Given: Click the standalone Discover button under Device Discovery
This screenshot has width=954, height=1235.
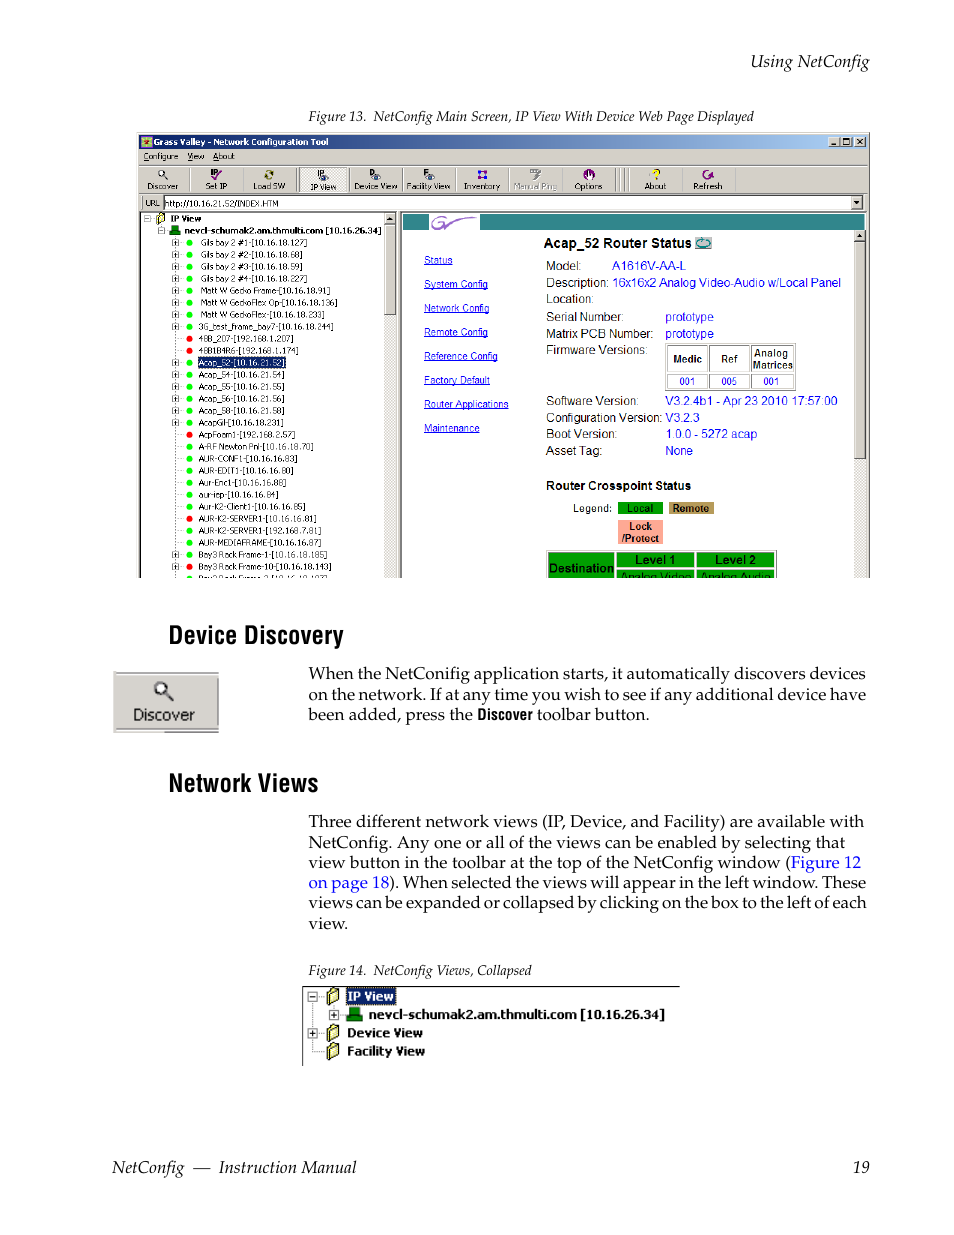Looking at the screenshot, I should pos(165,702).
